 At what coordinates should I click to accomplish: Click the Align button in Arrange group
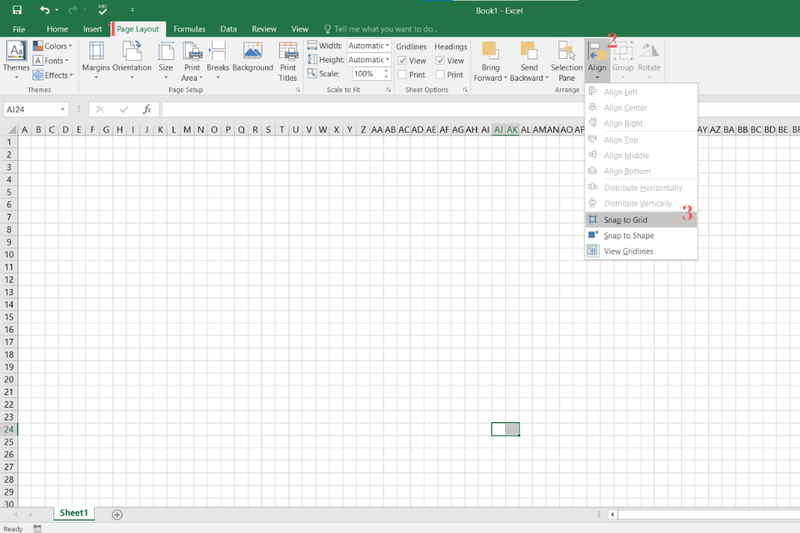(597, 60)
